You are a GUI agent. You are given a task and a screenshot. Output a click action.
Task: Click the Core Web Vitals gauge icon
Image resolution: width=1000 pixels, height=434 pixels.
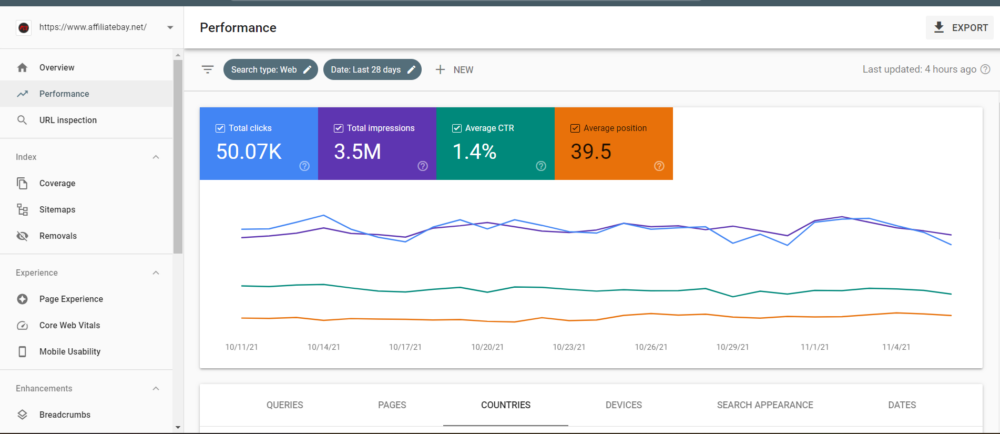click(x=22, y=326)
